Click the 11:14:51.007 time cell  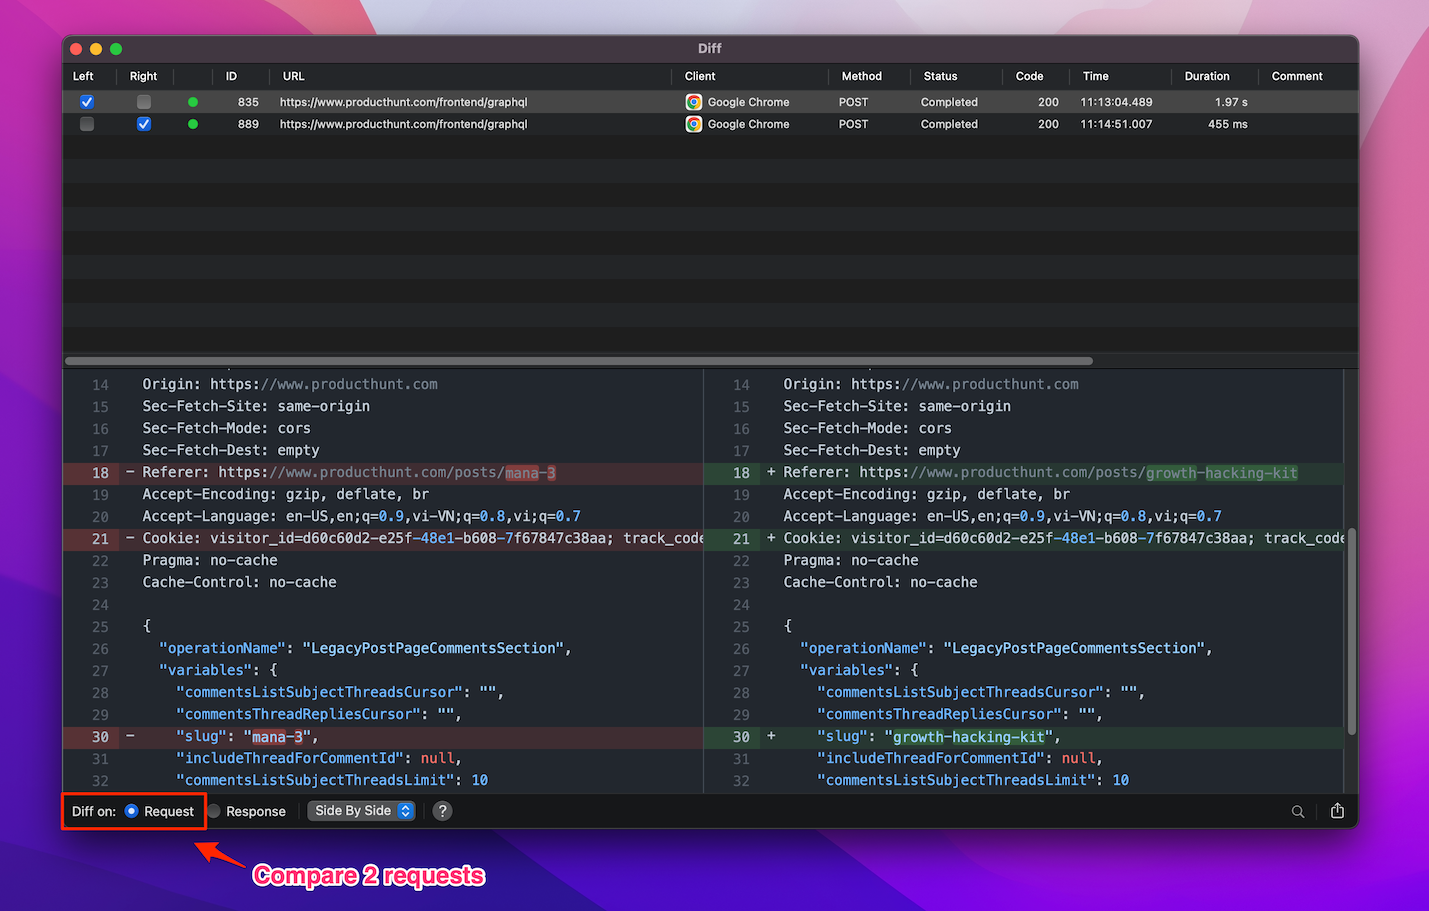click(x=1116, y=124)
